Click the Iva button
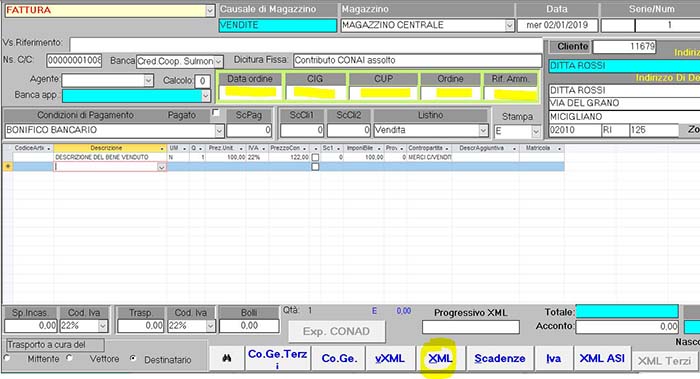This screenshot has height=379, width=700. (554, 358)
